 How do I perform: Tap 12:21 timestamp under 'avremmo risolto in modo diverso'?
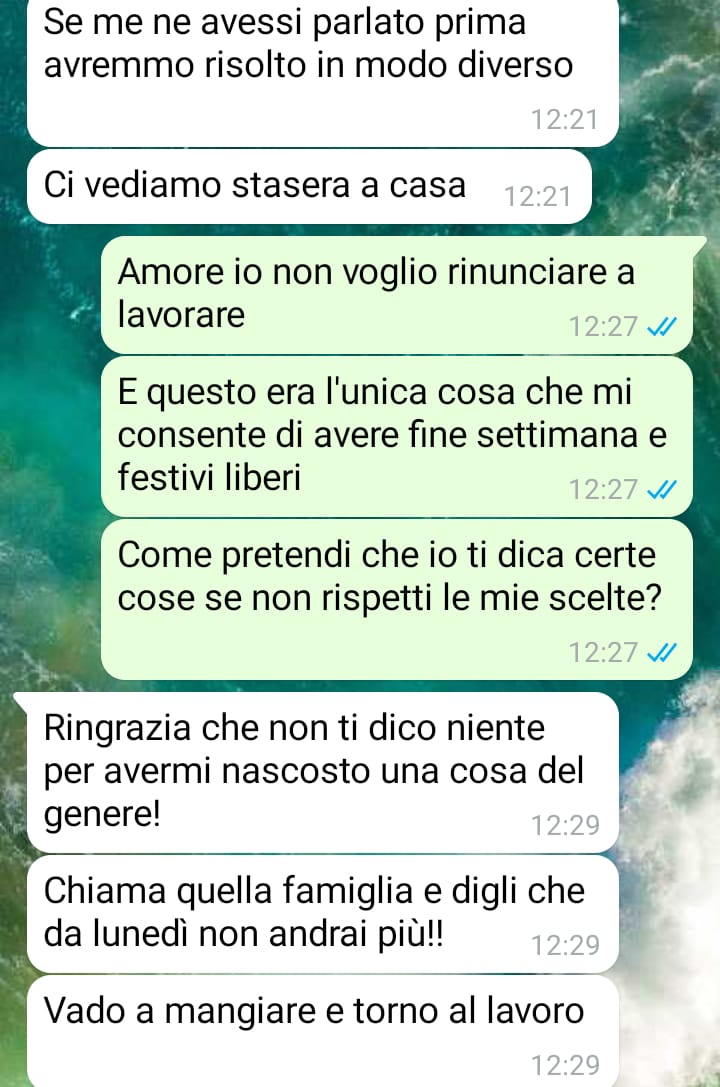click(x=565, y=120)
